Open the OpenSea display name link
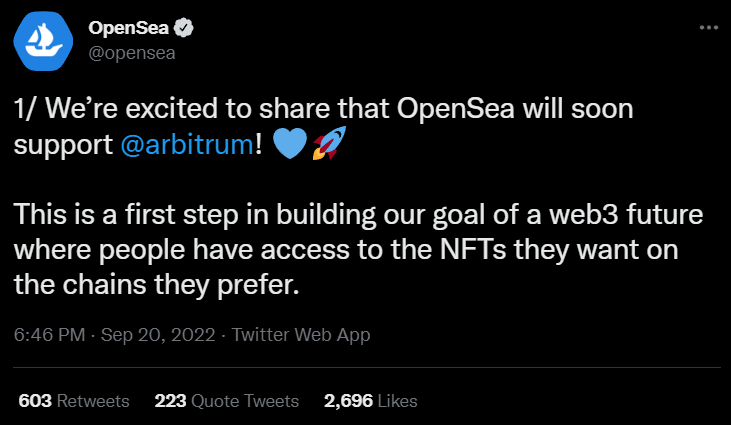 (x=129, y=28)
